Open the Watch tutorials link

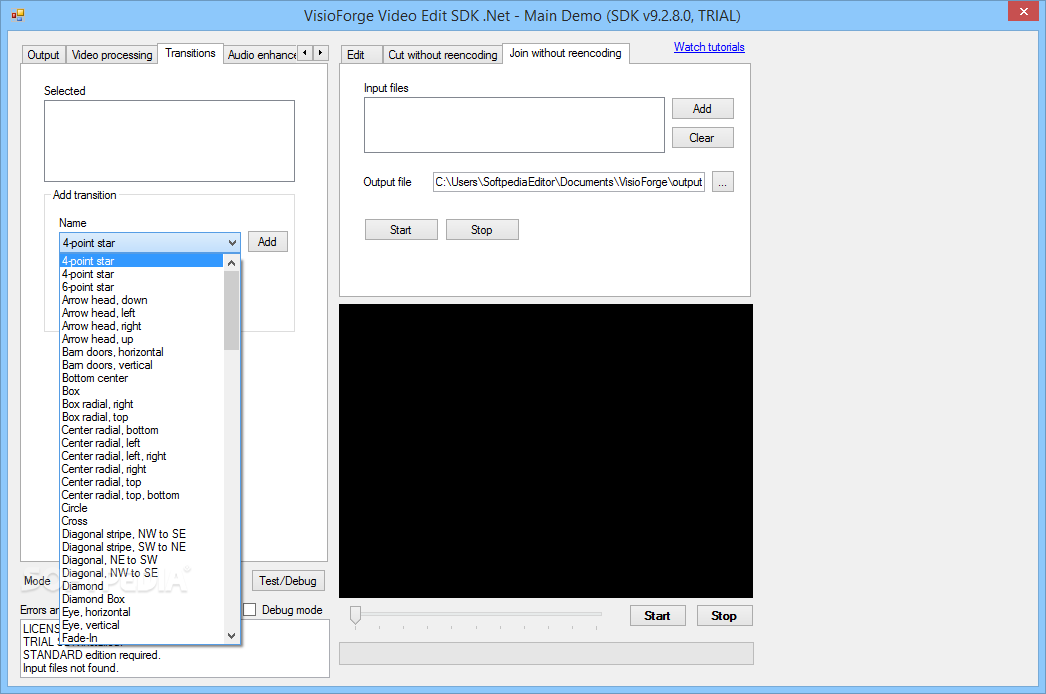click(x=709, y=47)
